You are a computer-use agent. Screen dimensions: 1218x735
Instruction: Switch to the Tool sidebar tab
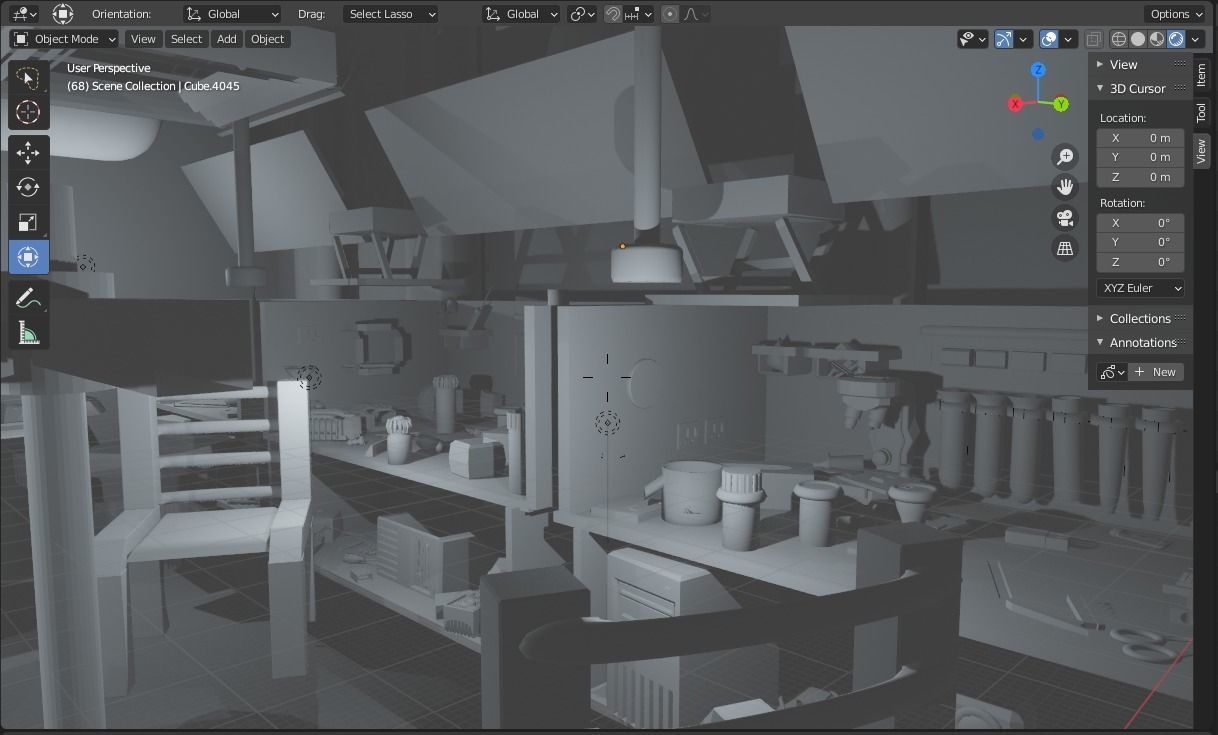click(x=1202, y=113)
